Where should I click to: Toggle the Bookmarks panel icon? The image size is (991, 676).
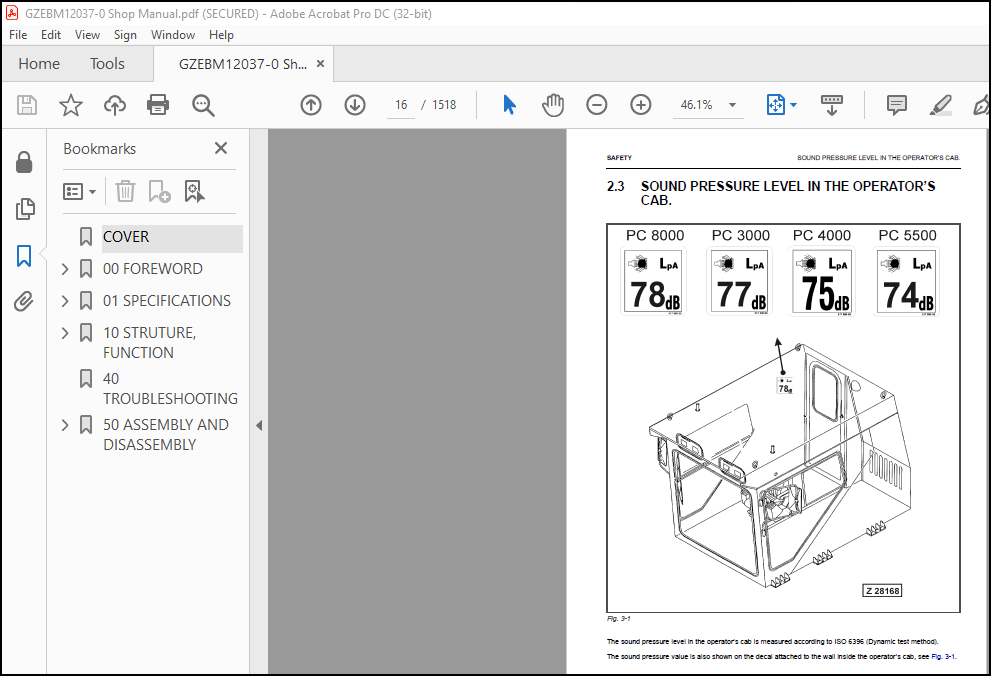[24, 256]
